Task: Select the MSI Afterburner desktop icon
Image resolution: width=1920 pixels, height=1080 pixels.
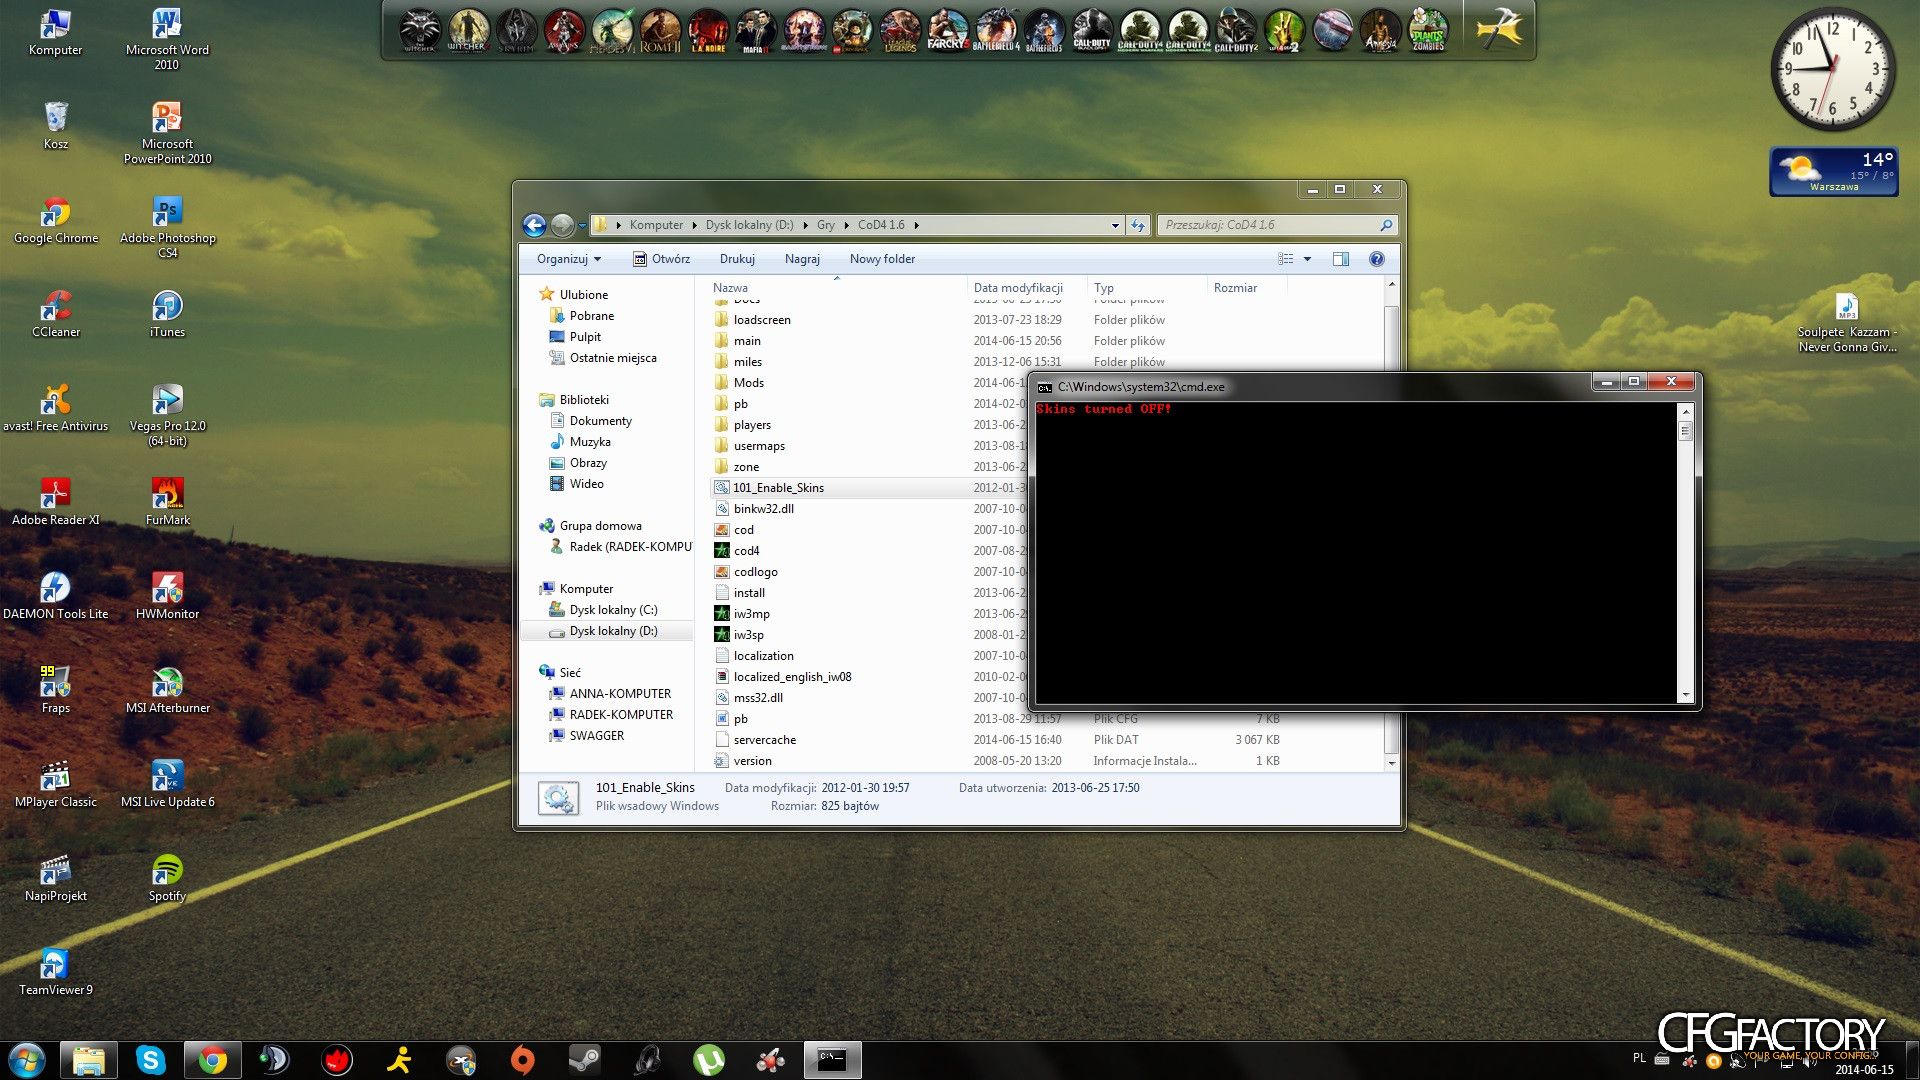Action: pyautogui.click(x=167, y=690)
